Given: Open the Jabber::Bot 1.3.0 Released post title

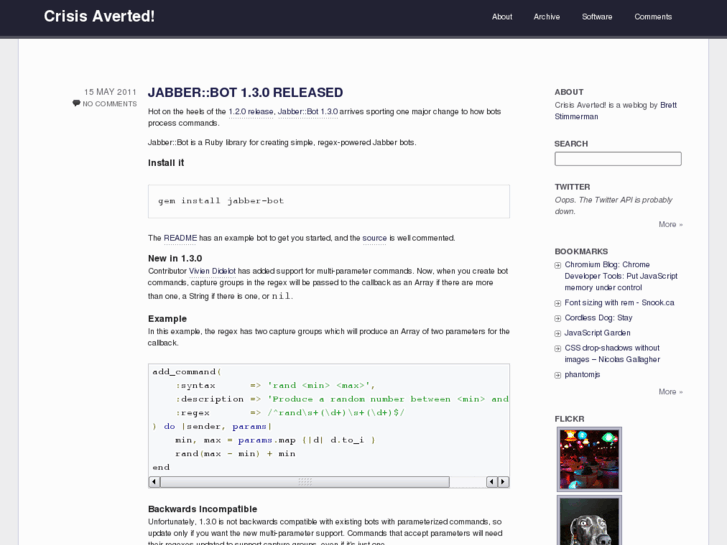Looking at the screenshot, I should (x=245, y=92).
